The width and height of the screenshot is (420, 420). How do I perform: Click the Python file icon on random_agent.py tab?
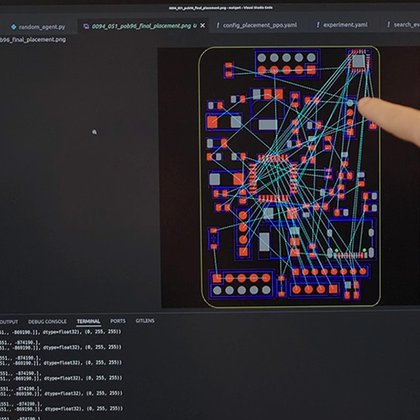click(x=14, y=27)
